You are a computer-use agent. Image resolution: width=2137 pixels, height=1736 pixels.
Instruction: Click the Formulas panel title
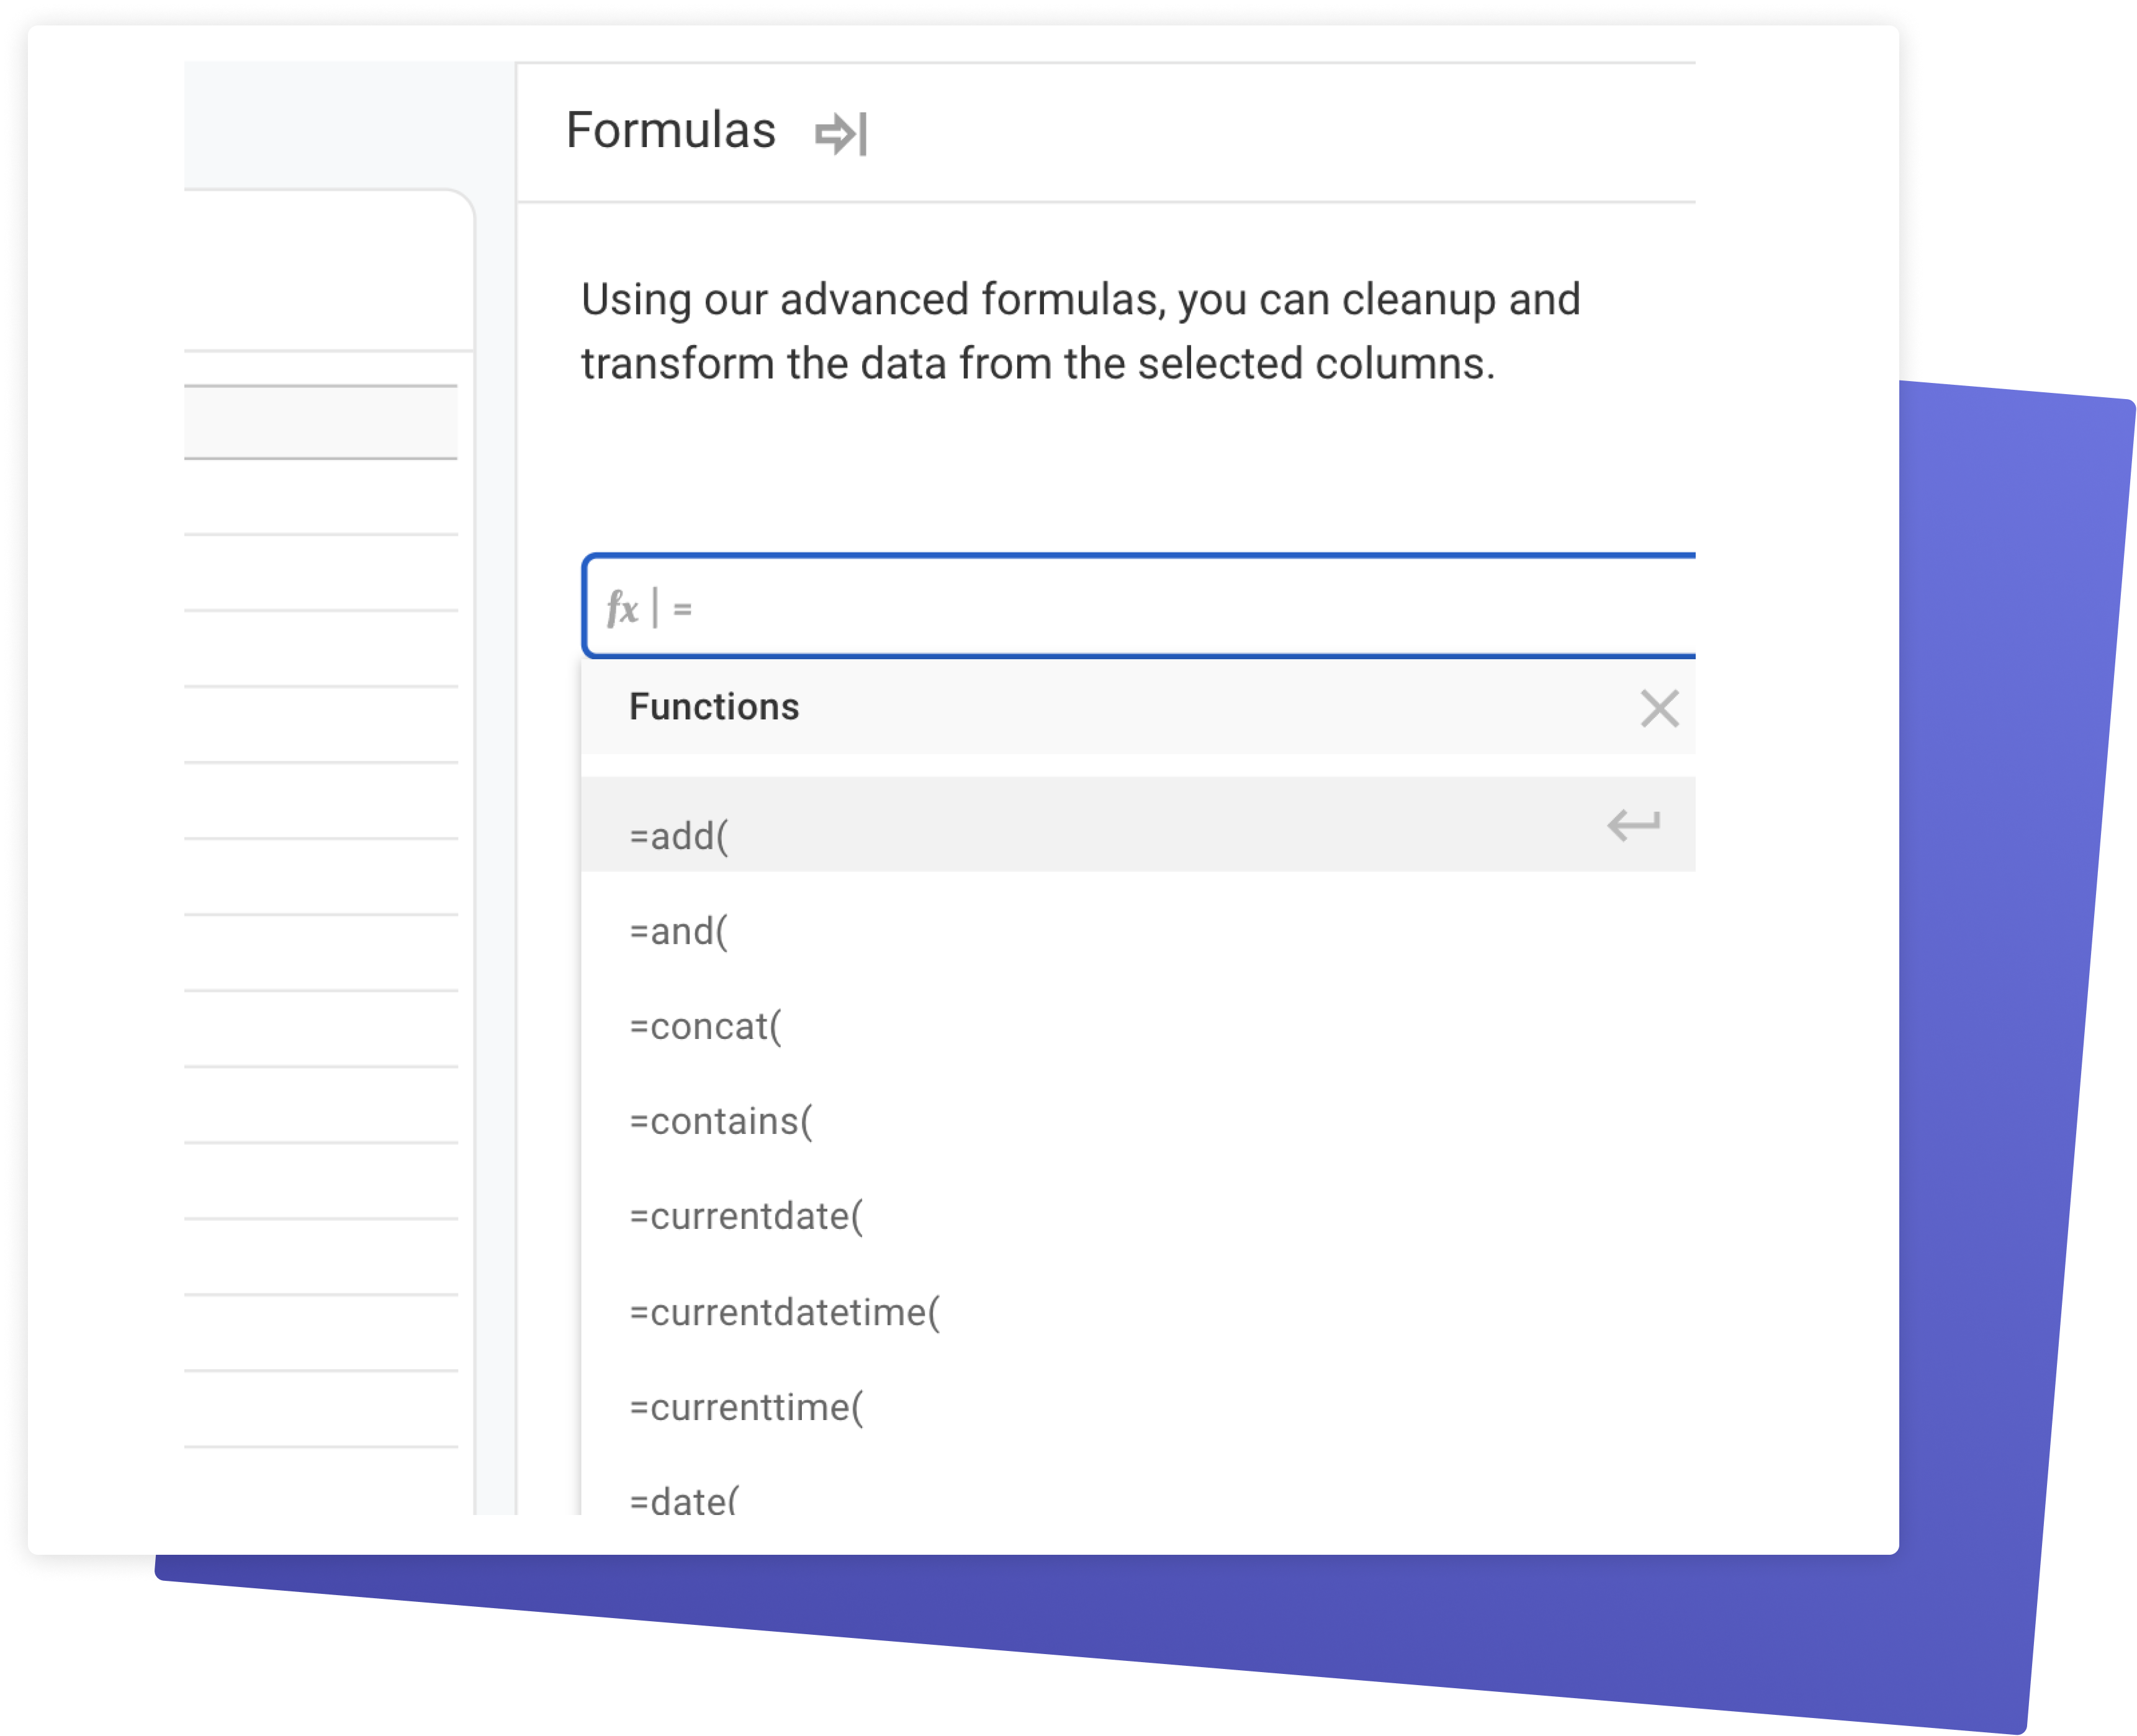(671, 131)
